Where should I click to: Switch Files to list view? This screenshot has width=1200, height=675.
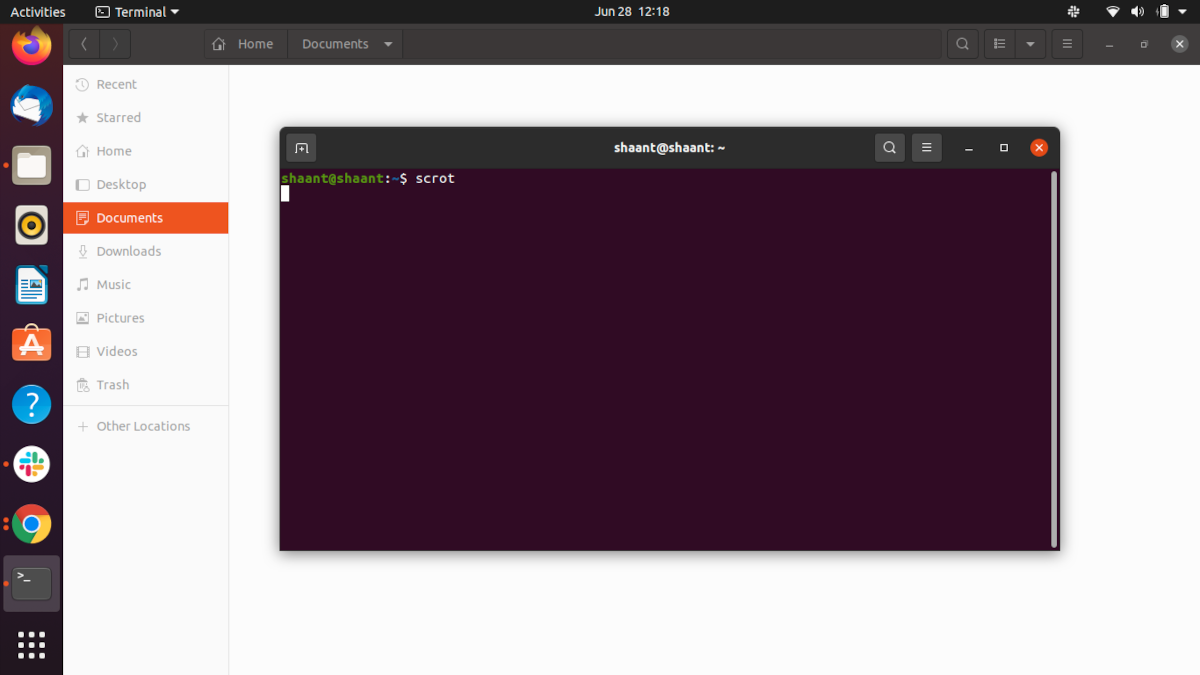998,43
